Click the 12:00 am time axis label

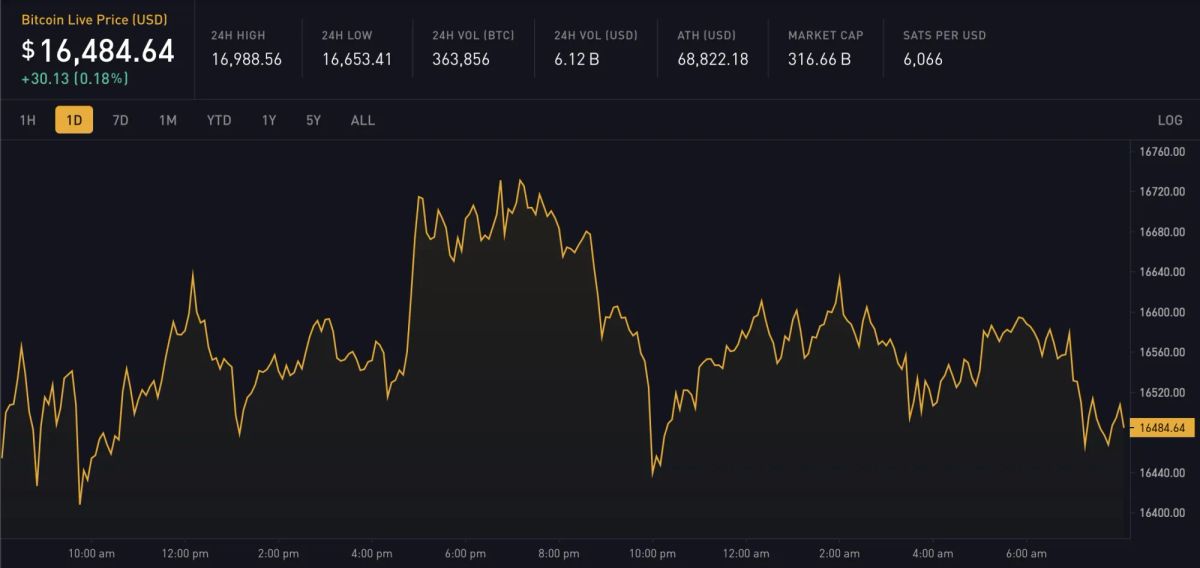click(746, 553)
